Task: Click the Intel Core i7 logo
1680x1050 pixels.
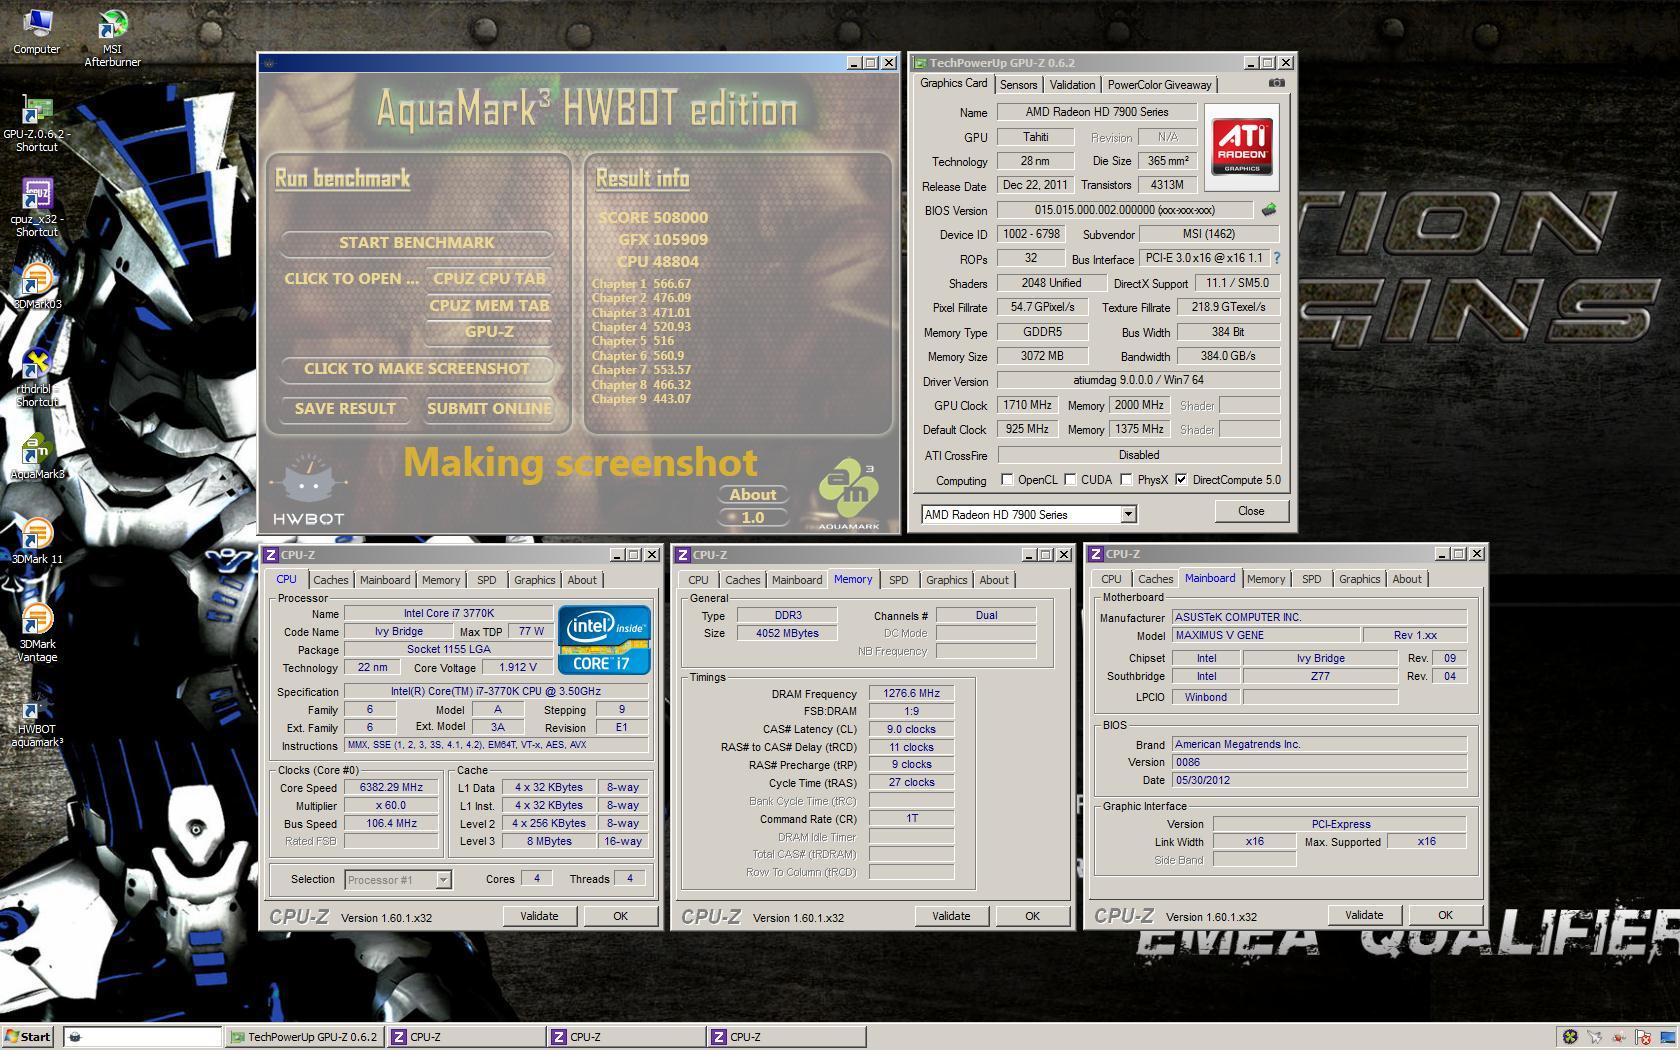Action: (x=604, y=639)
